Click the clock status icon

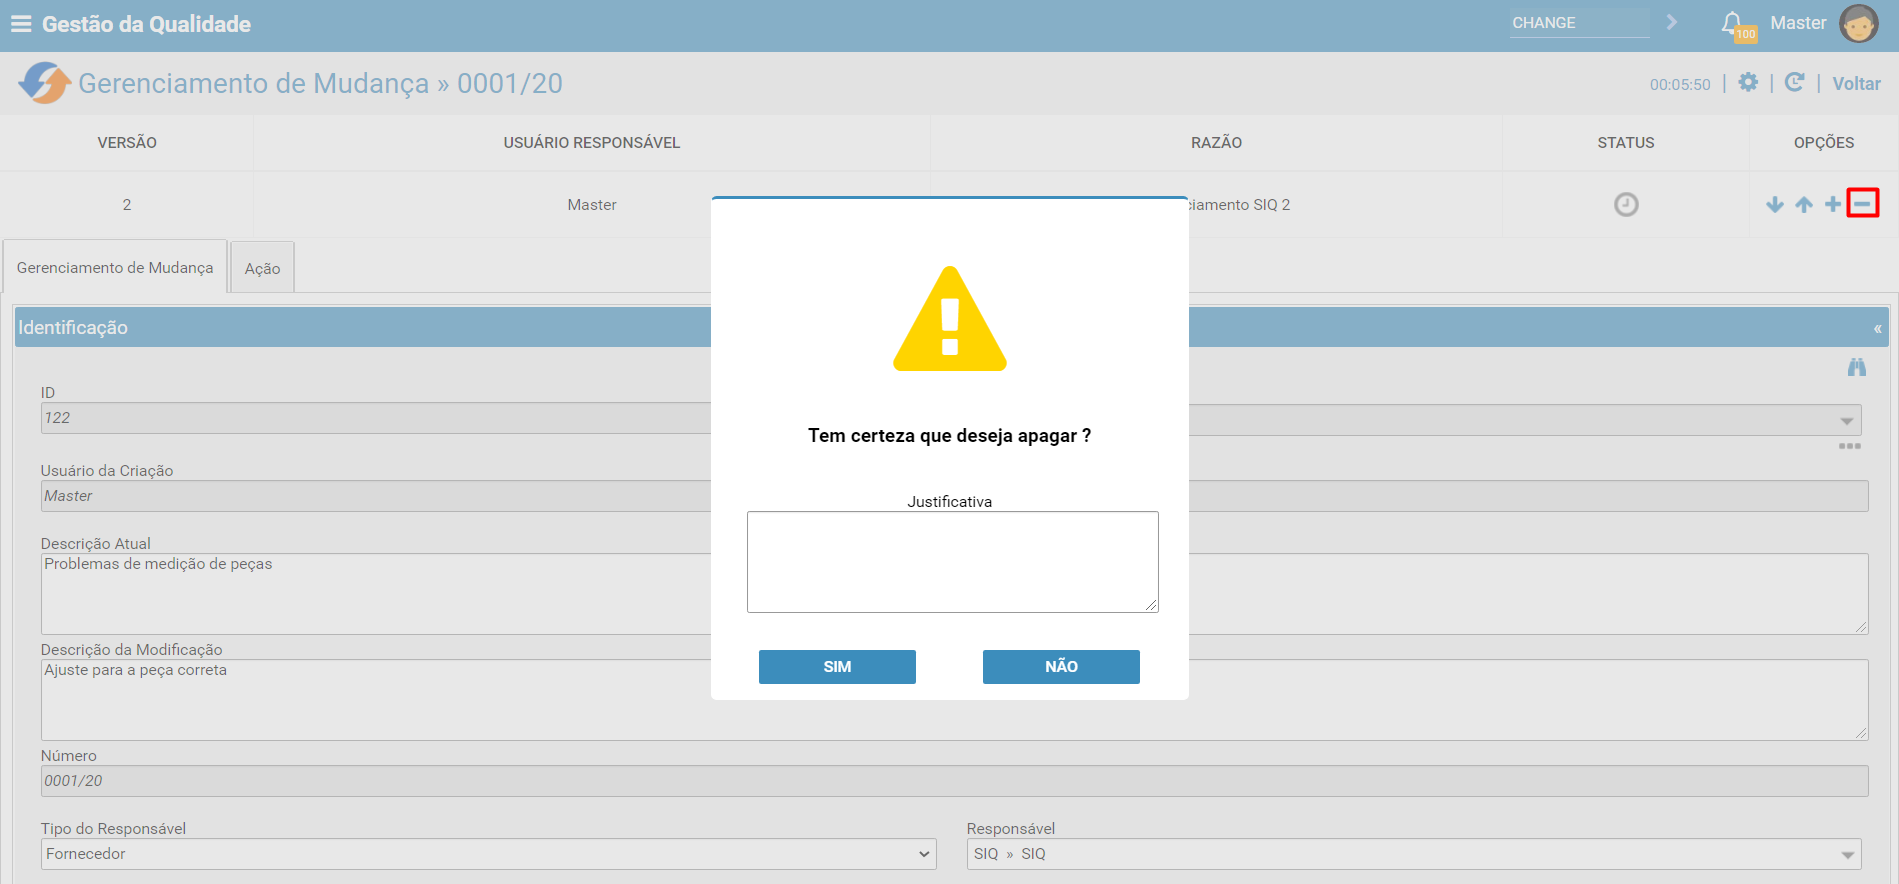(x=1626, y=204)
